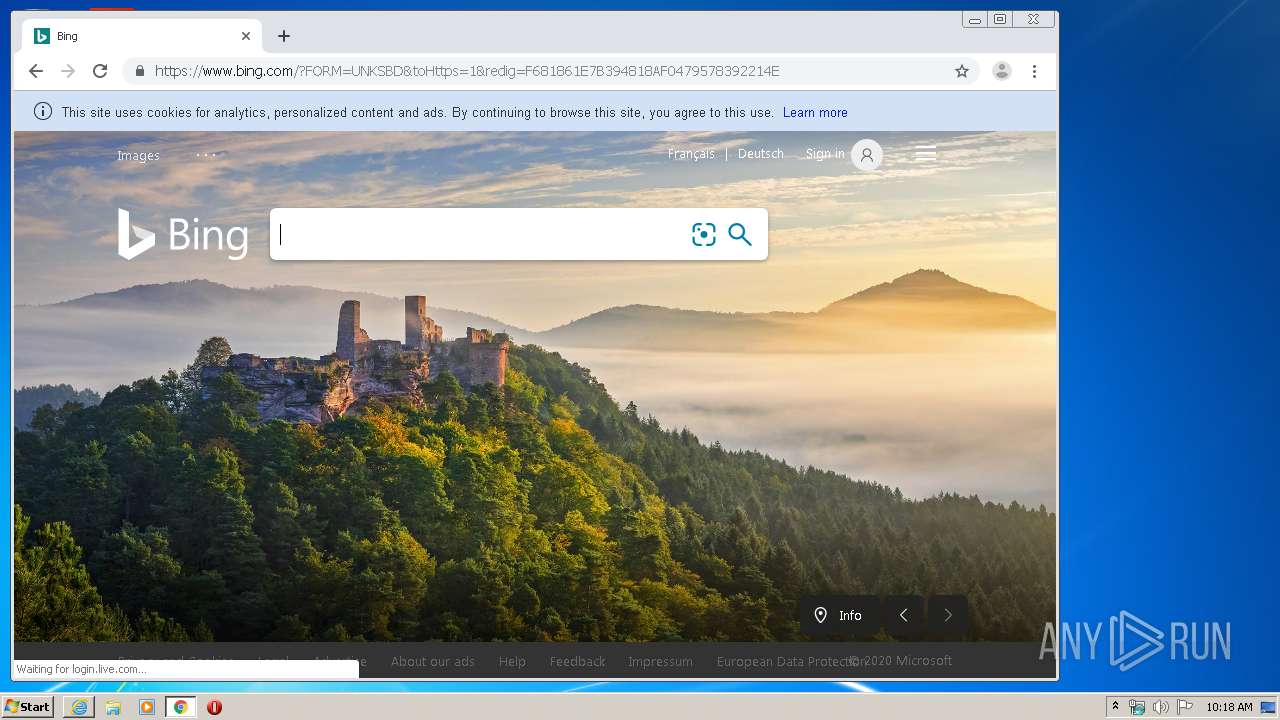Open Chrome's three-dot menu
1280x720 pixels.
click(1034, 71)
